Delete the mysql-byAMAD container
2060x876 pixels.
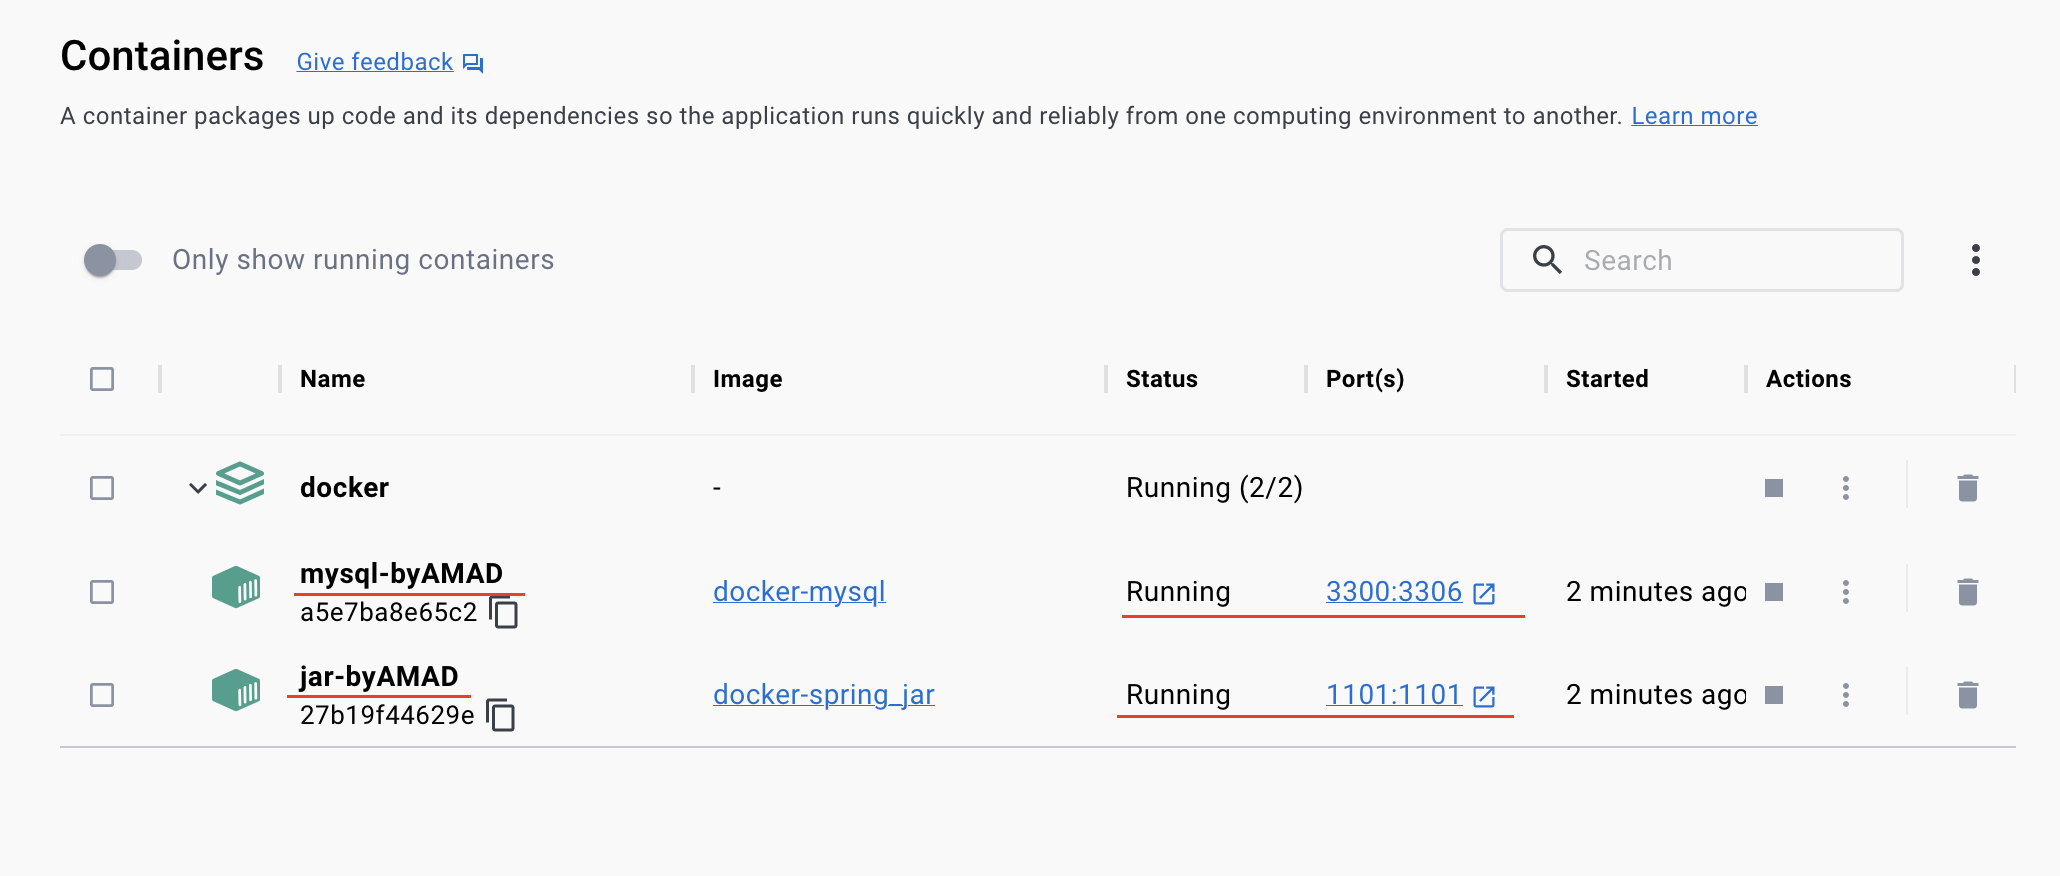coord(1967,592)
